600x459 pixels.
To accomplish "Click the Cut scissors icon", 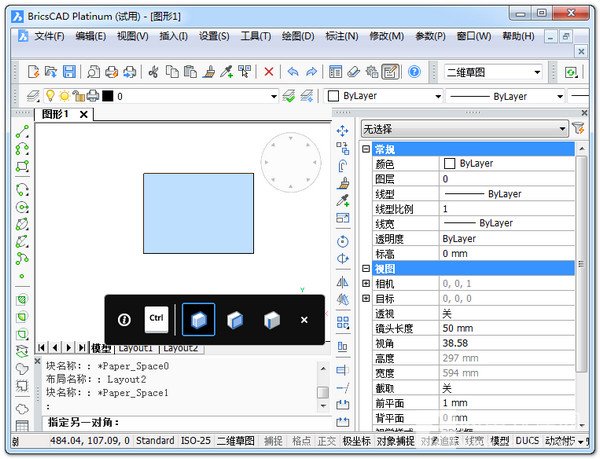I will click(x=153, y=72).
